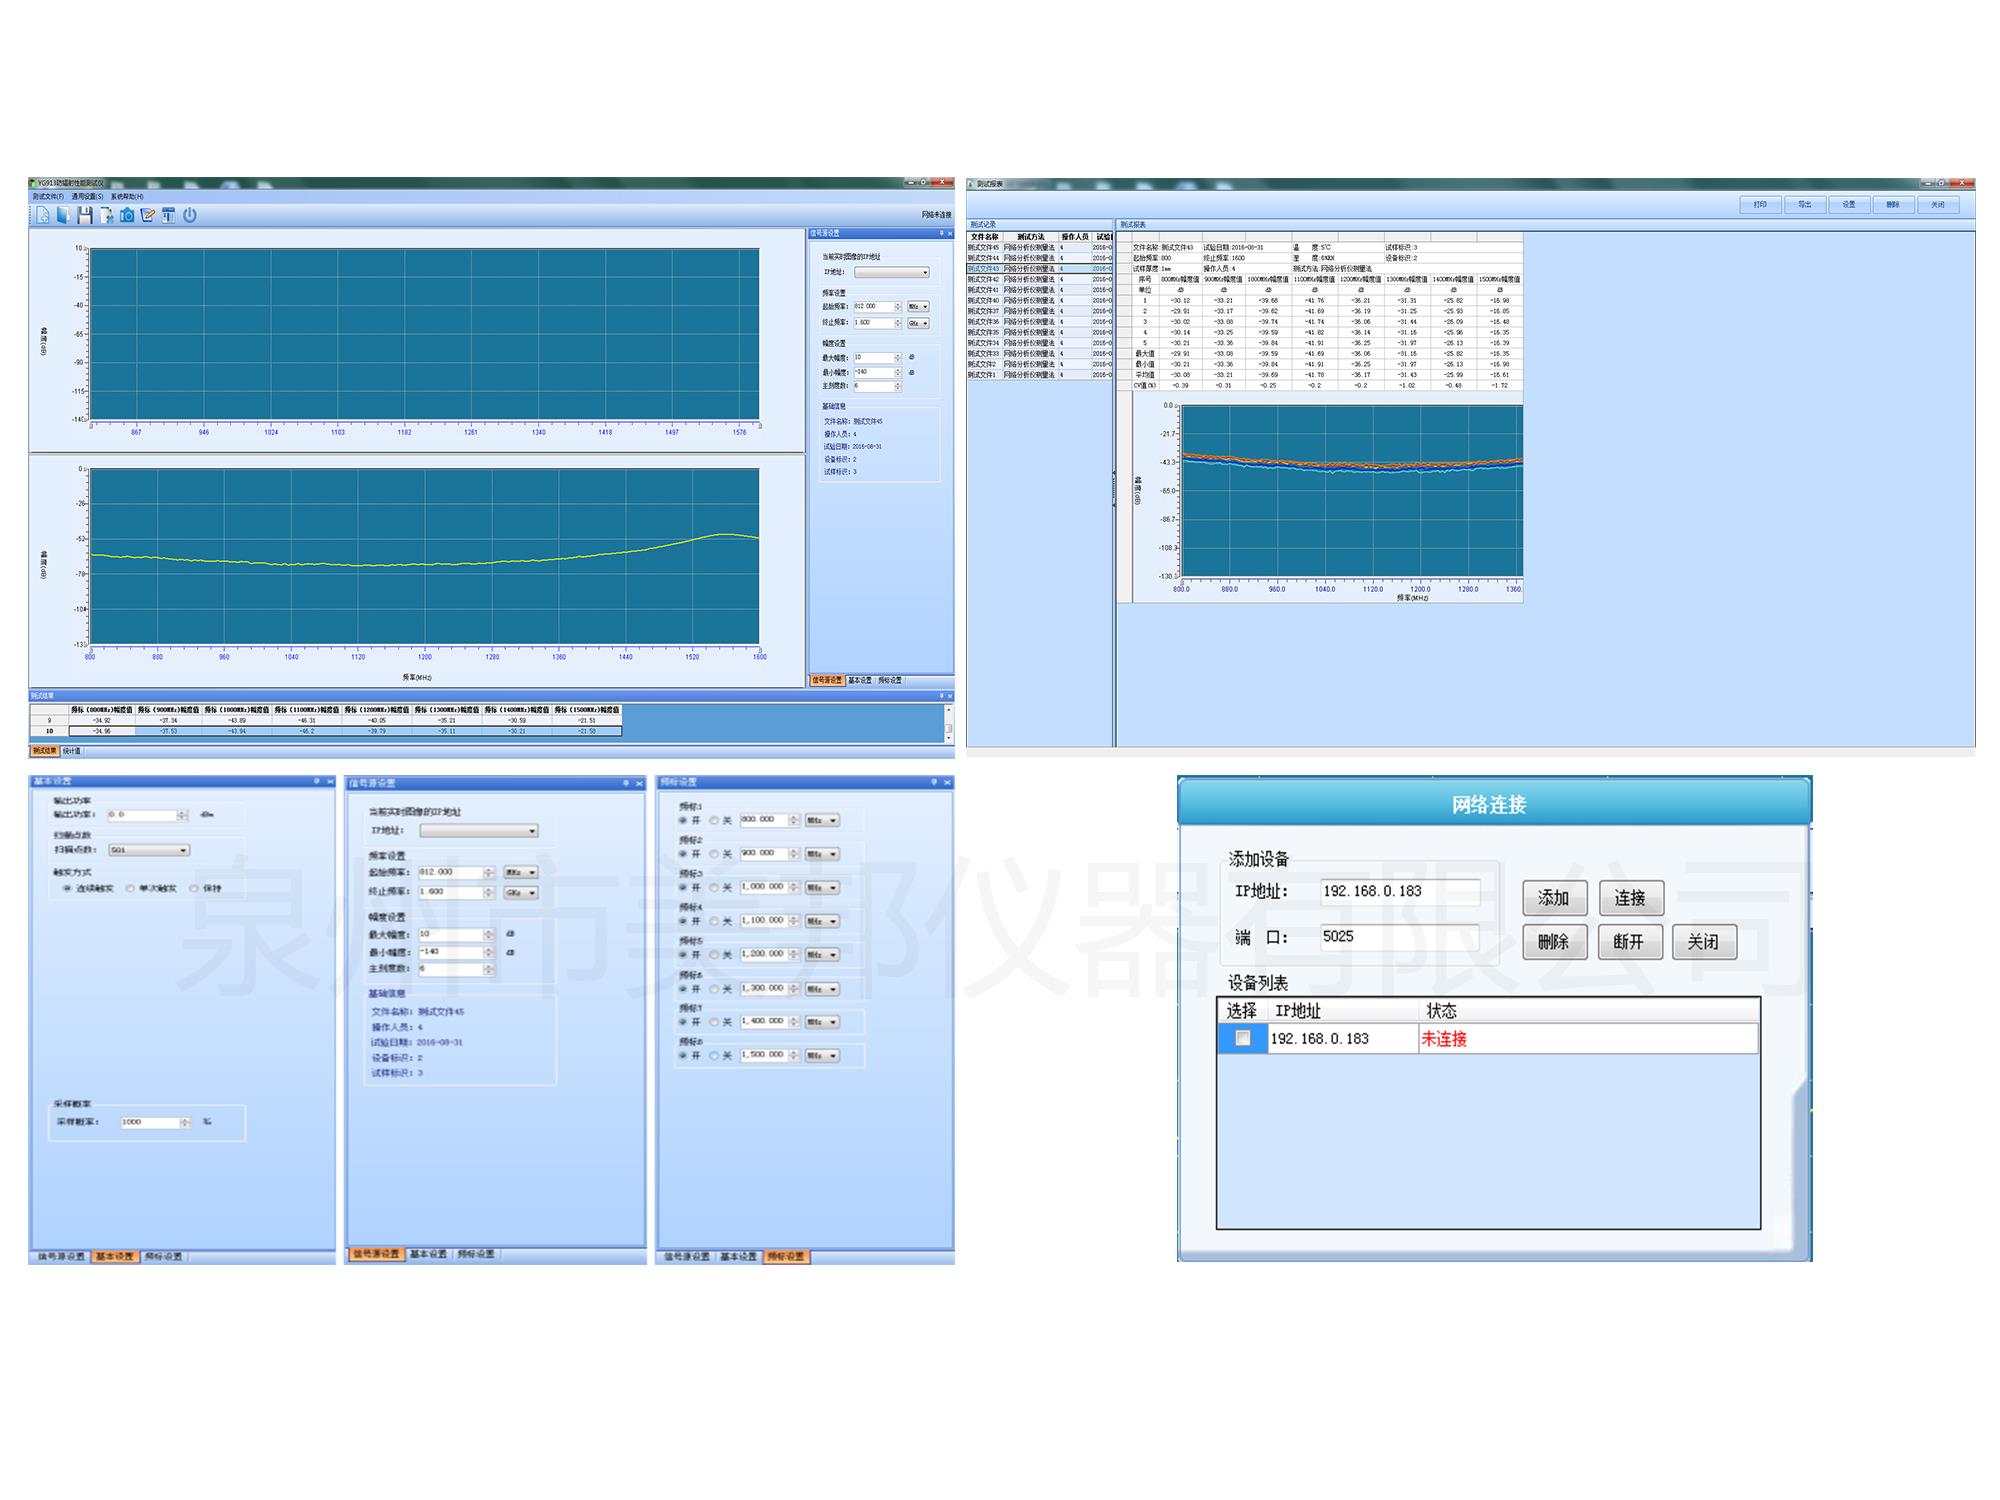This screenshot has height=1500, width=2000.
Task: Open the 通用设置(S) menu
Action: (x=87, y=197)
